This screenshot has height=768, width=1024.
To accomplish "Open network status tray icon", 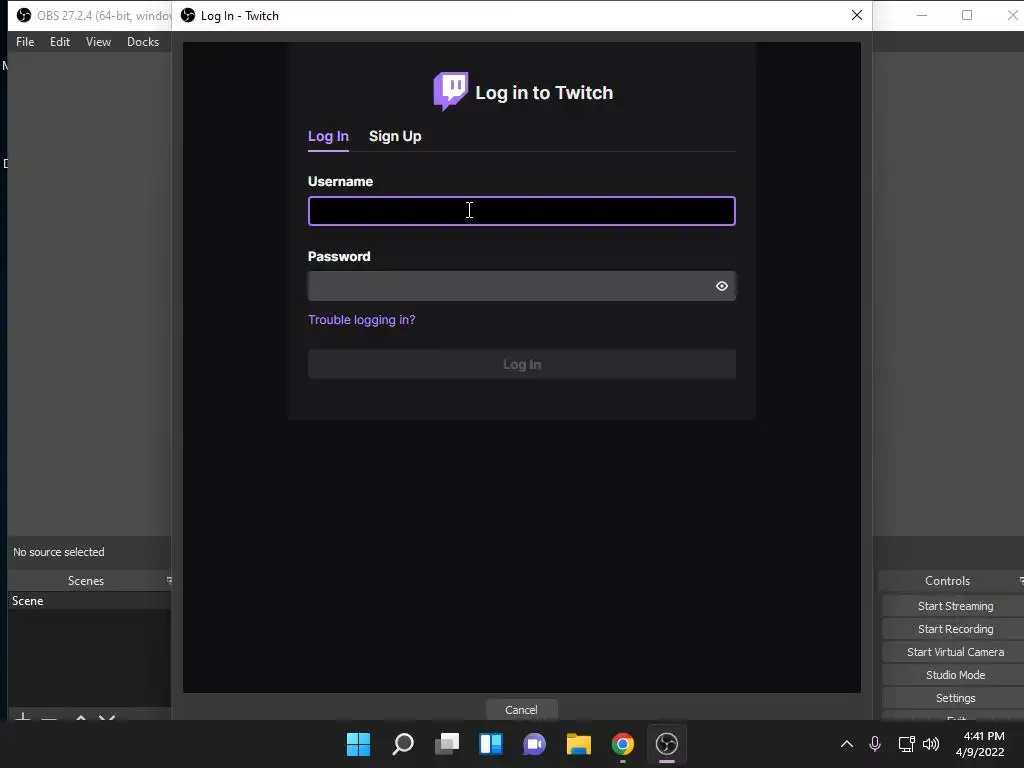I will pos(906,744).
